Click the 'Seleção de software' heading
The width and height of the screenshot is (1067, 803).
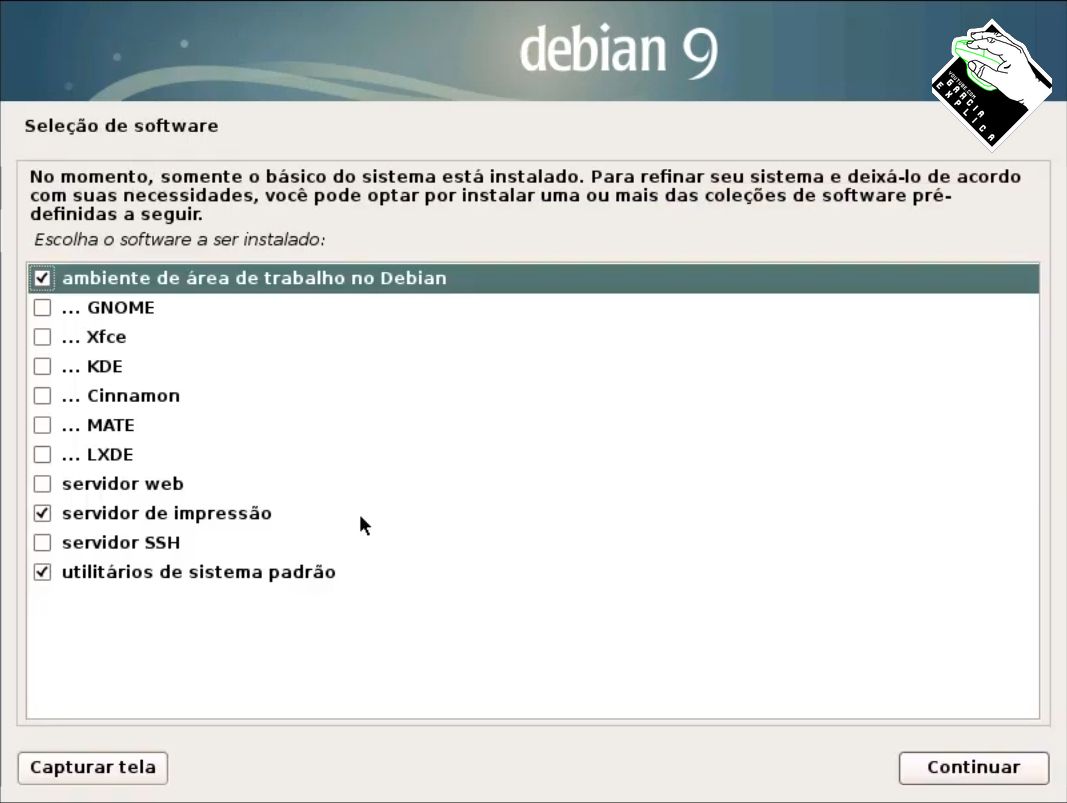point(121,126)
